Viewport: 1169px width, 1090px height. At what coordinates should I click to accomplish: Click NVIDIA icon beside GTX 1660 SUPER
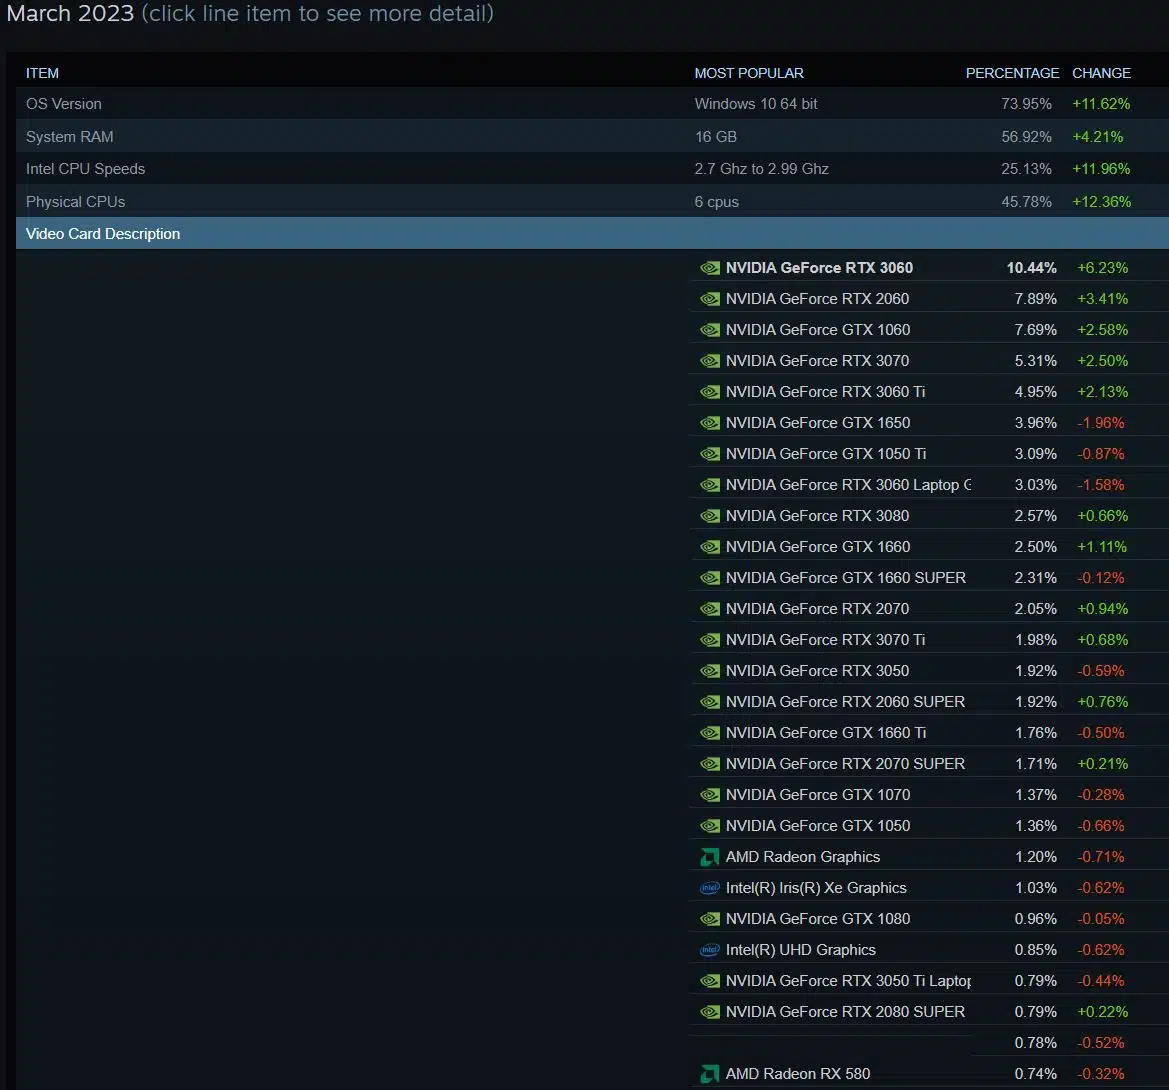click(x=710, y=578)
